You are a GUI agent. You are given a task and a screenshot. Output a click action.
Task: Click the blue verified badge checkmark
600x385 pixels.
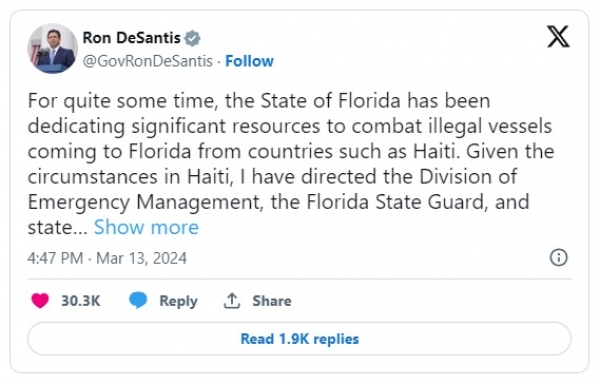(192, 38)
